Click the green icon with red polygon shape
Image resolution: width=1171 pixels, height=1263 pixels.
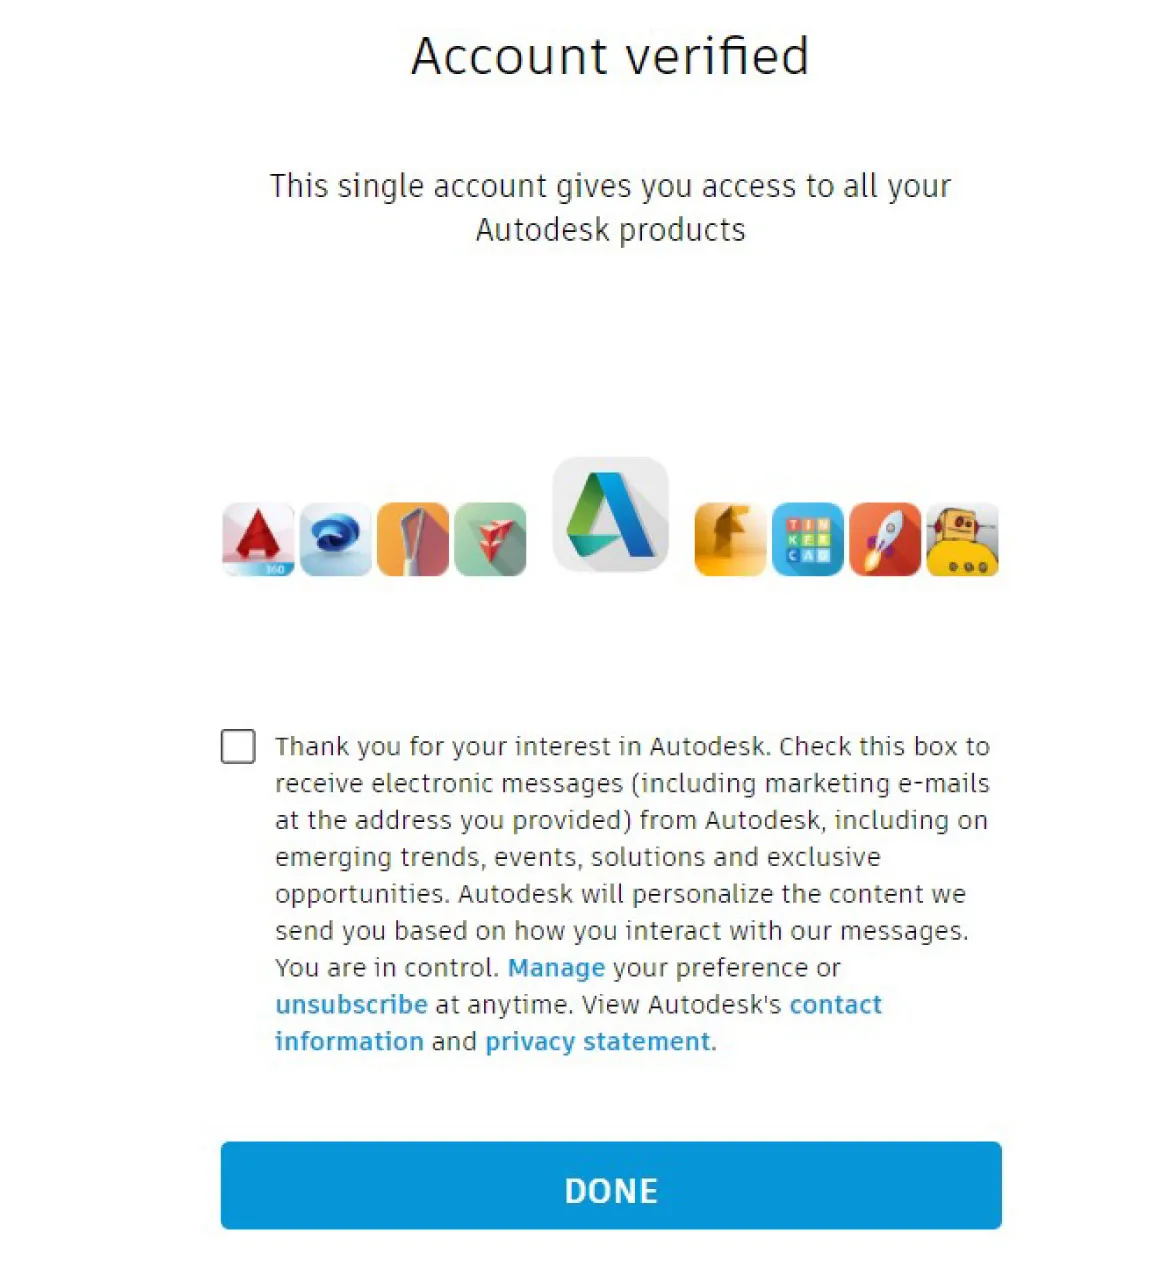tap(490, 540)
